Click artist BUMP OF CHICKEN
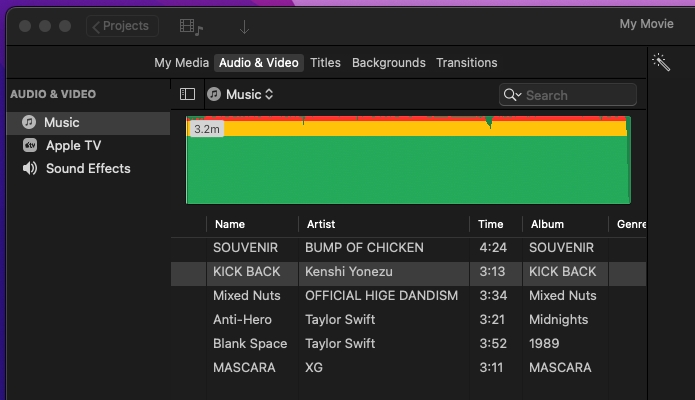Image resolution: width=695 pixels, height=400 pixels. [364, 247]
